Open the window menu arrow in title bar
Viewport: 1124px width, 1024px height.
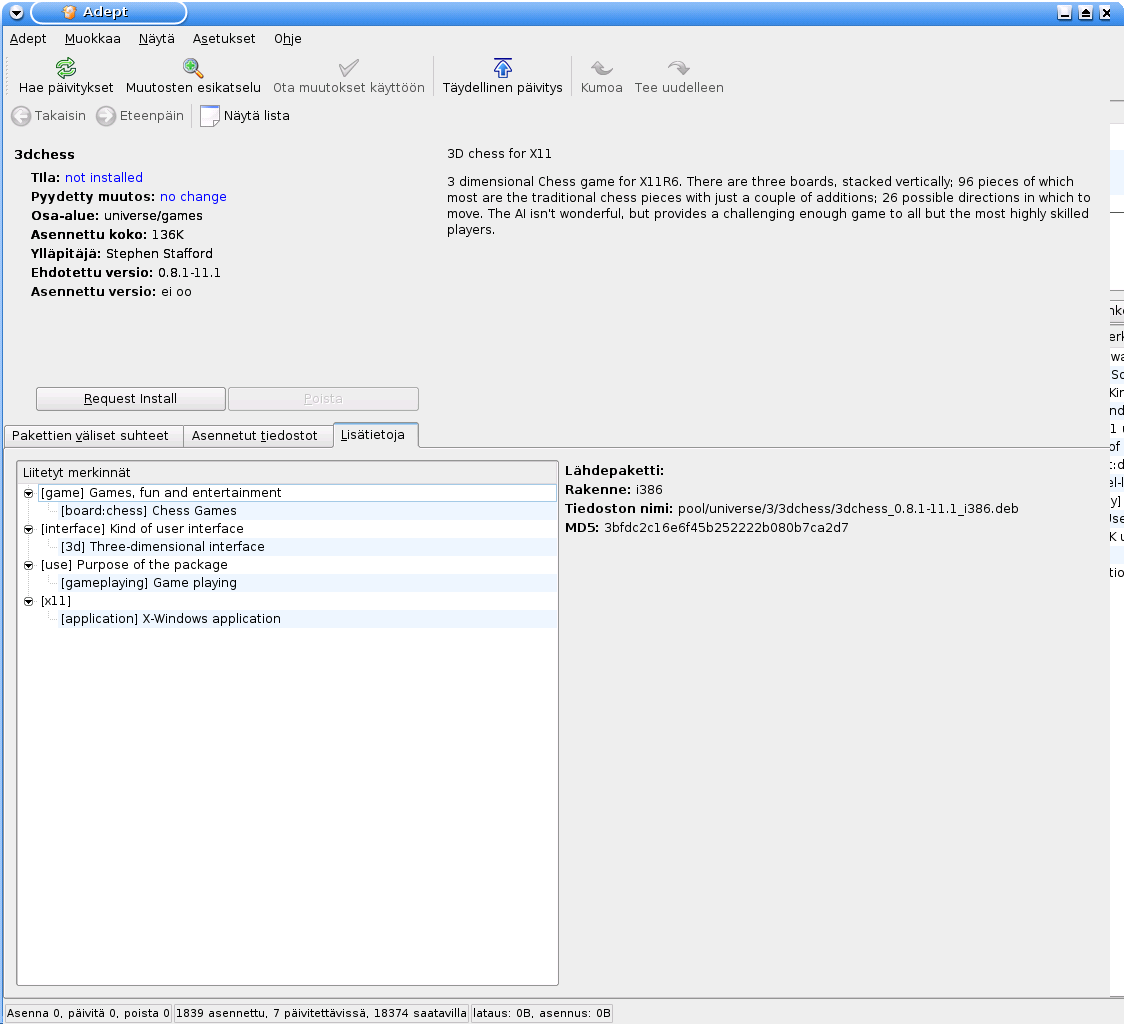pos(16,13)
